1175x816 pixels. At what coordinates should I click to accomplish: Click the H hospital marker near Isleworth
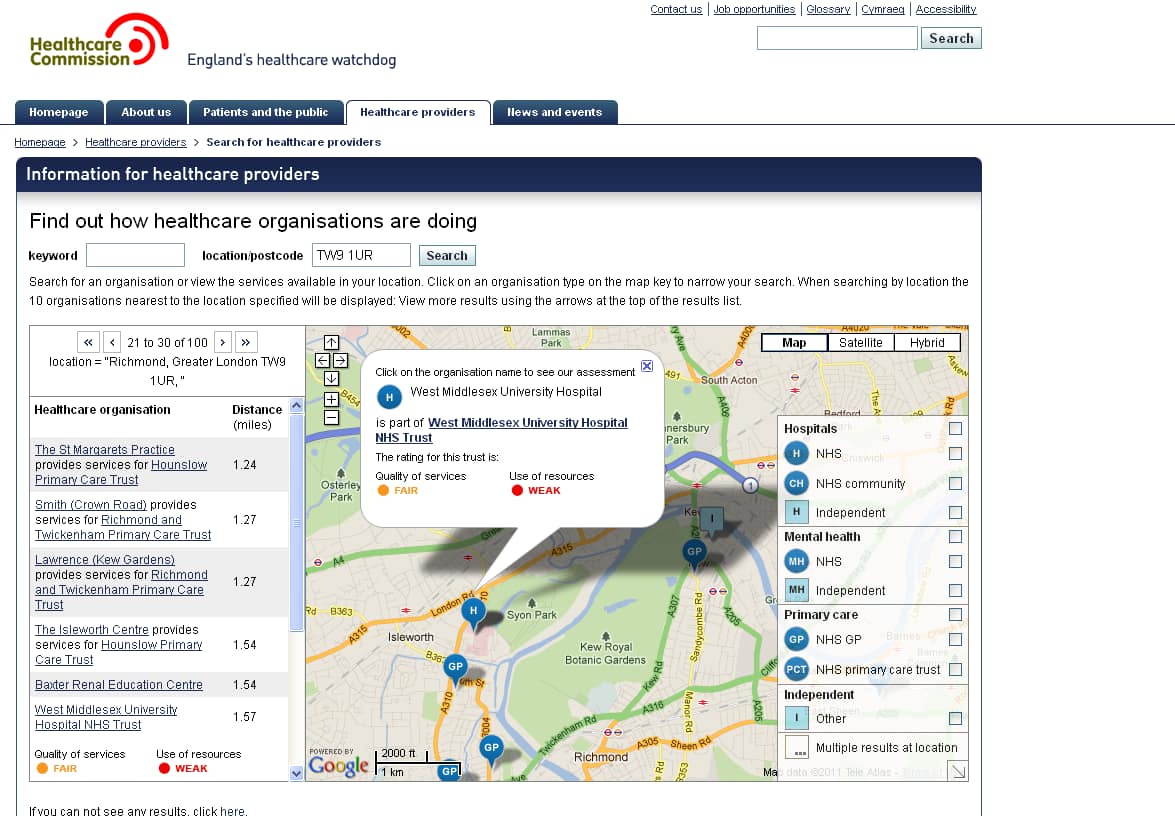(x=474, y=610)
